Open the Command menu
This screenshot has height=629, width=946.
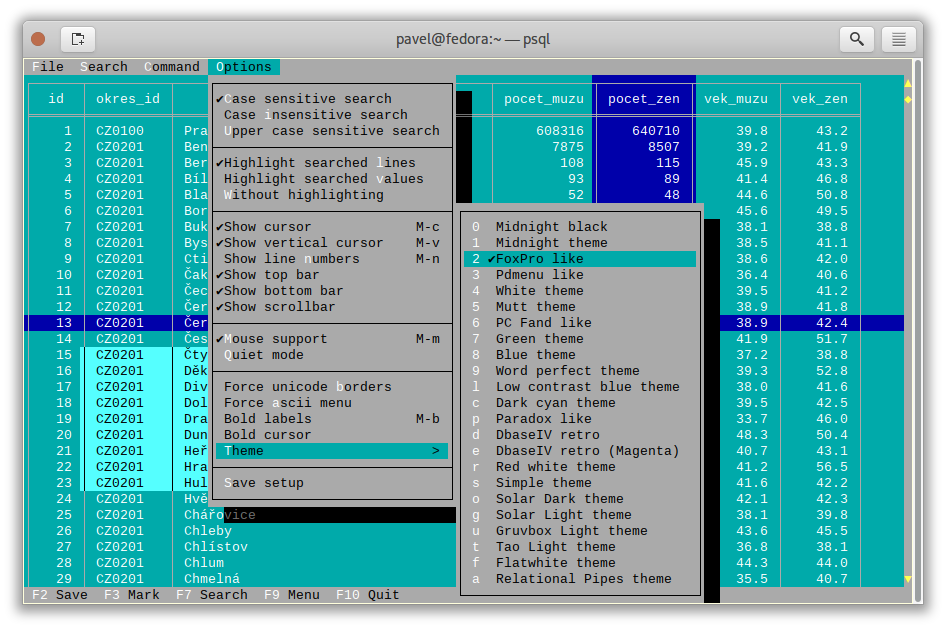pos(172,67)
